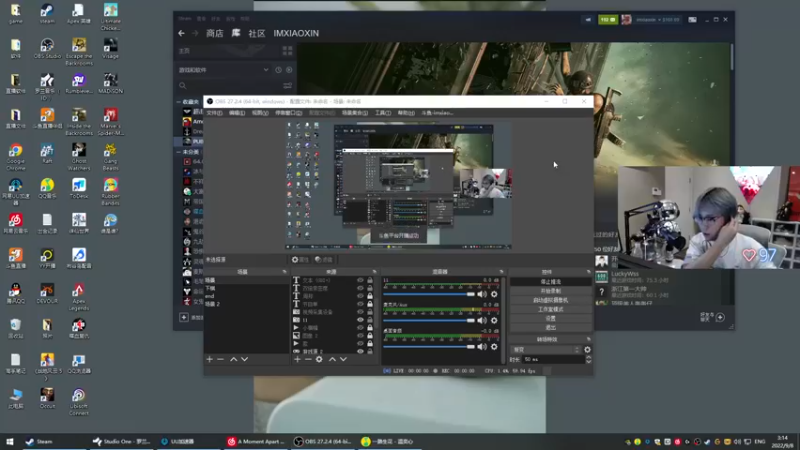This screenshot has width=800, height=450.
Task: Enable 工作室模式 in OBS controls
Action: click(x=551, y=309)
